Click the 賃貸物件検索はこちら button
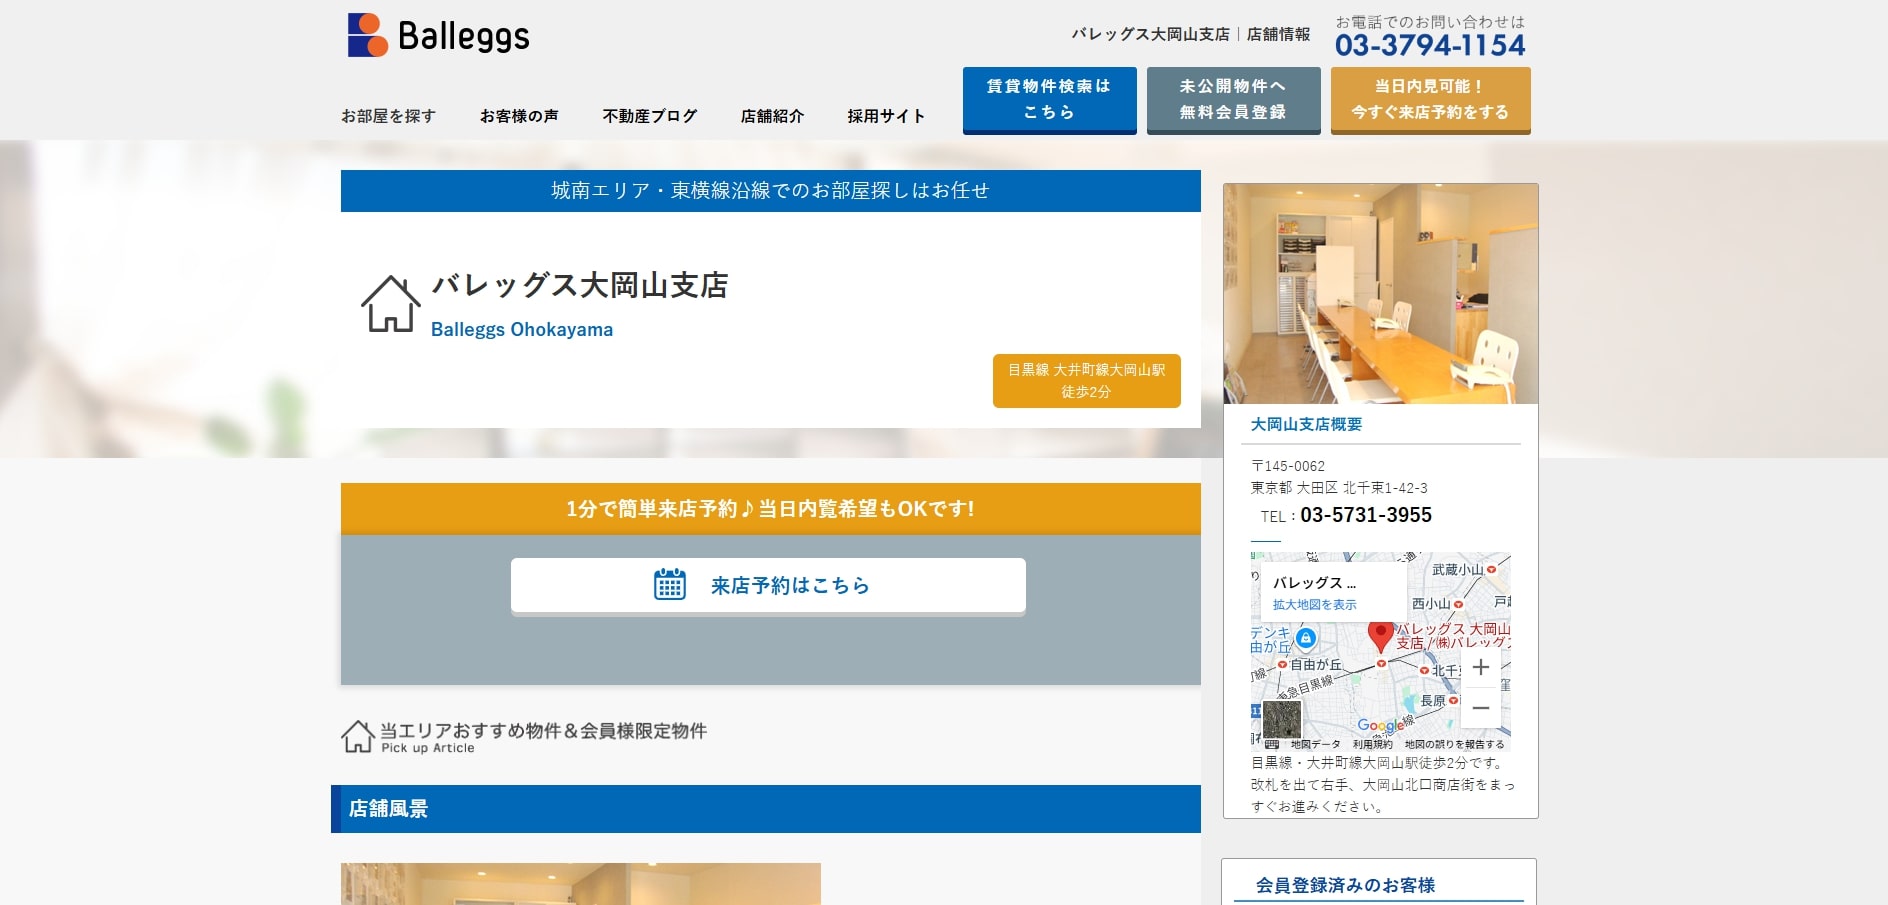Viewport: 1888px width, 905px height. point(1048,99)
